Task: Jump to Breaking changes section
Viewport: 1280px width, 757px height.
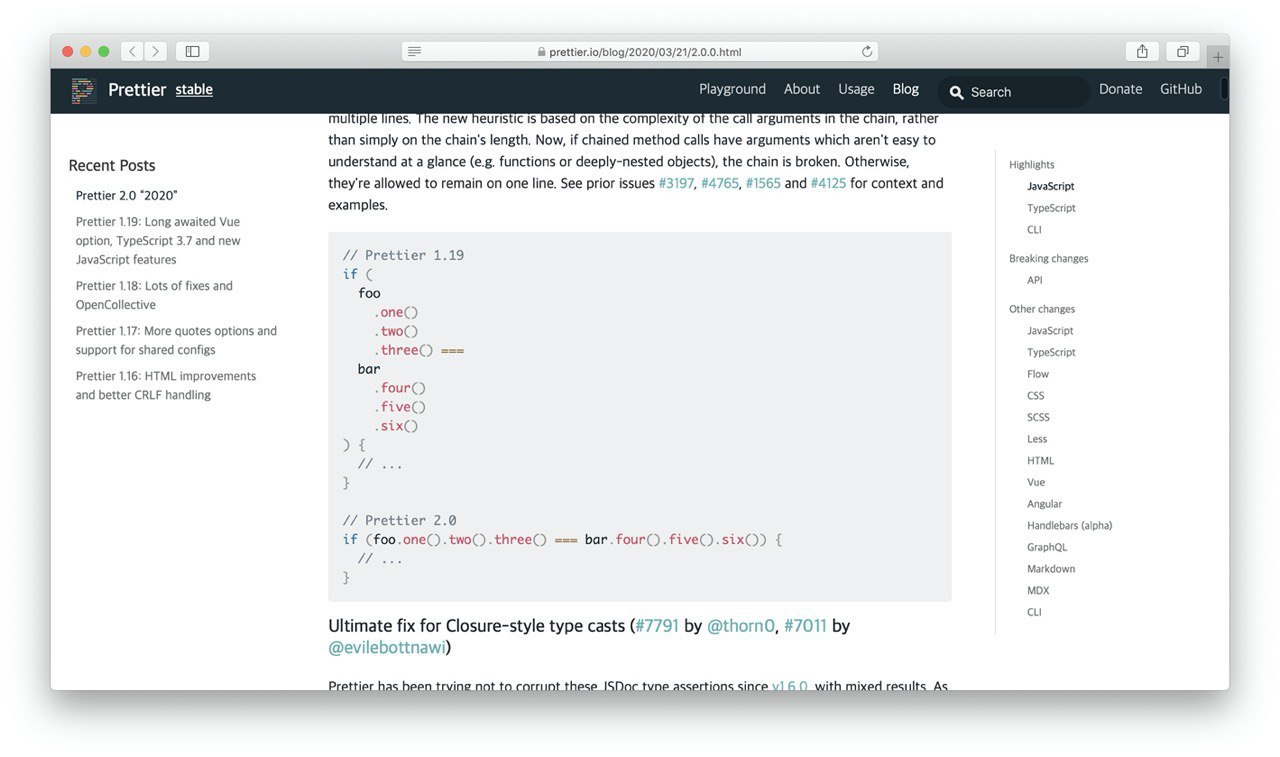Action: click(x=1049, y=259)
